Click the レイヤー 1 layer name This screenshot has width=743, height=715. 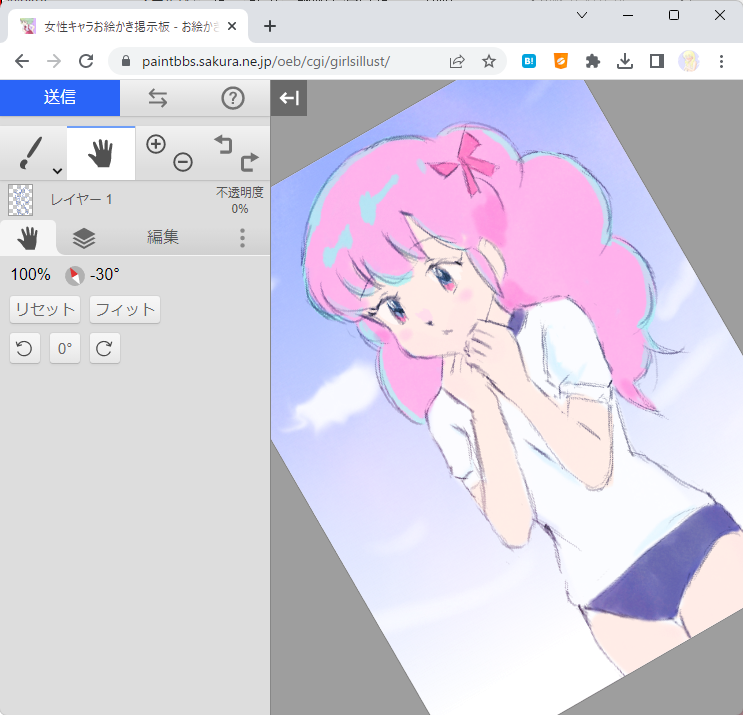[82, 199]
